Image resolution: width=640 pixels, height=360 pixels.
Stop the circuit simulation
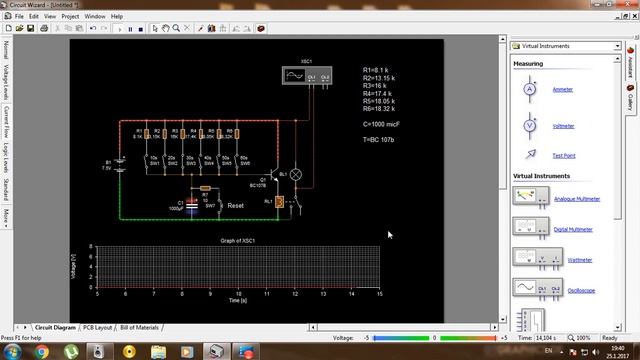[140, 29]
